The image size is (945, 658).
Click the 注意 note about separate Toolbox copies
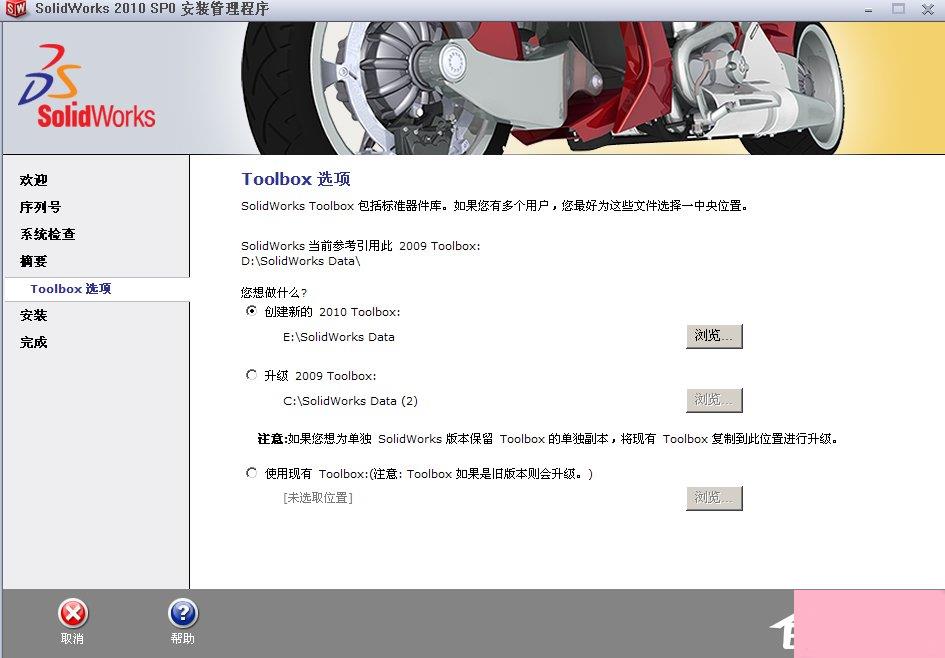click(x=548, y=439)
